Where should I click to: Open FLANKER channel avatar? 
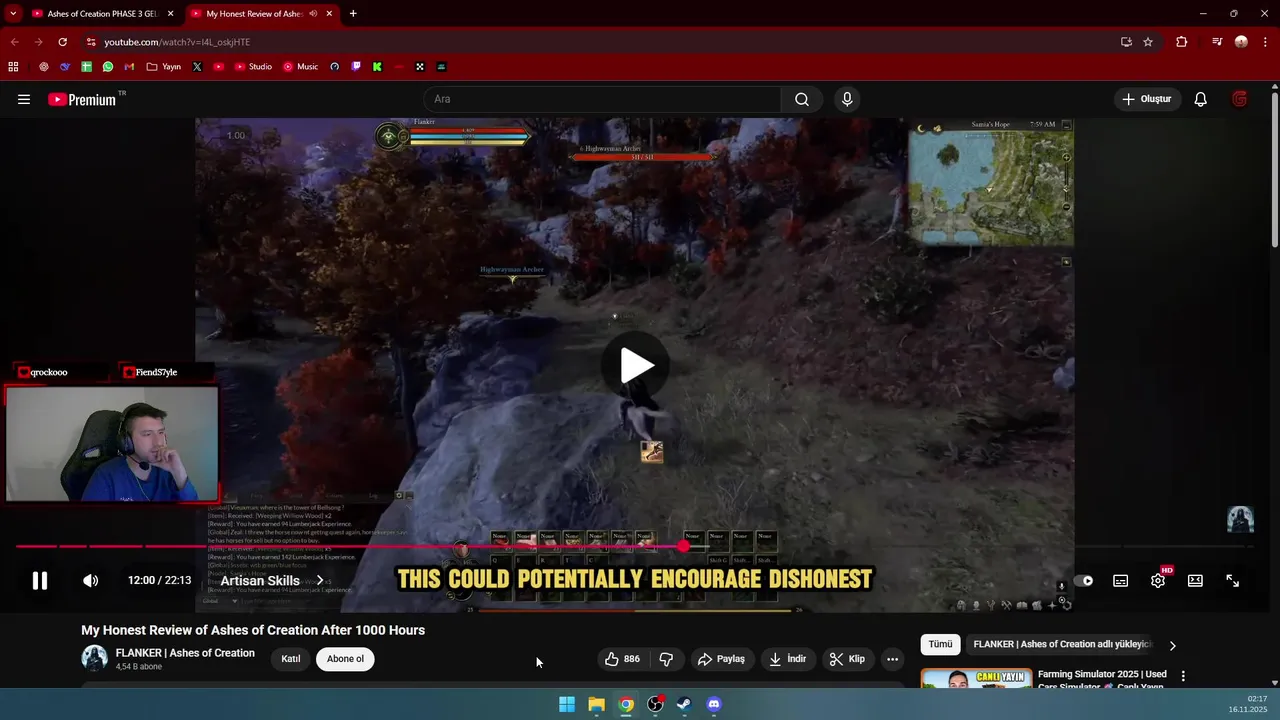pyautogui.click(x=94, y=658)
